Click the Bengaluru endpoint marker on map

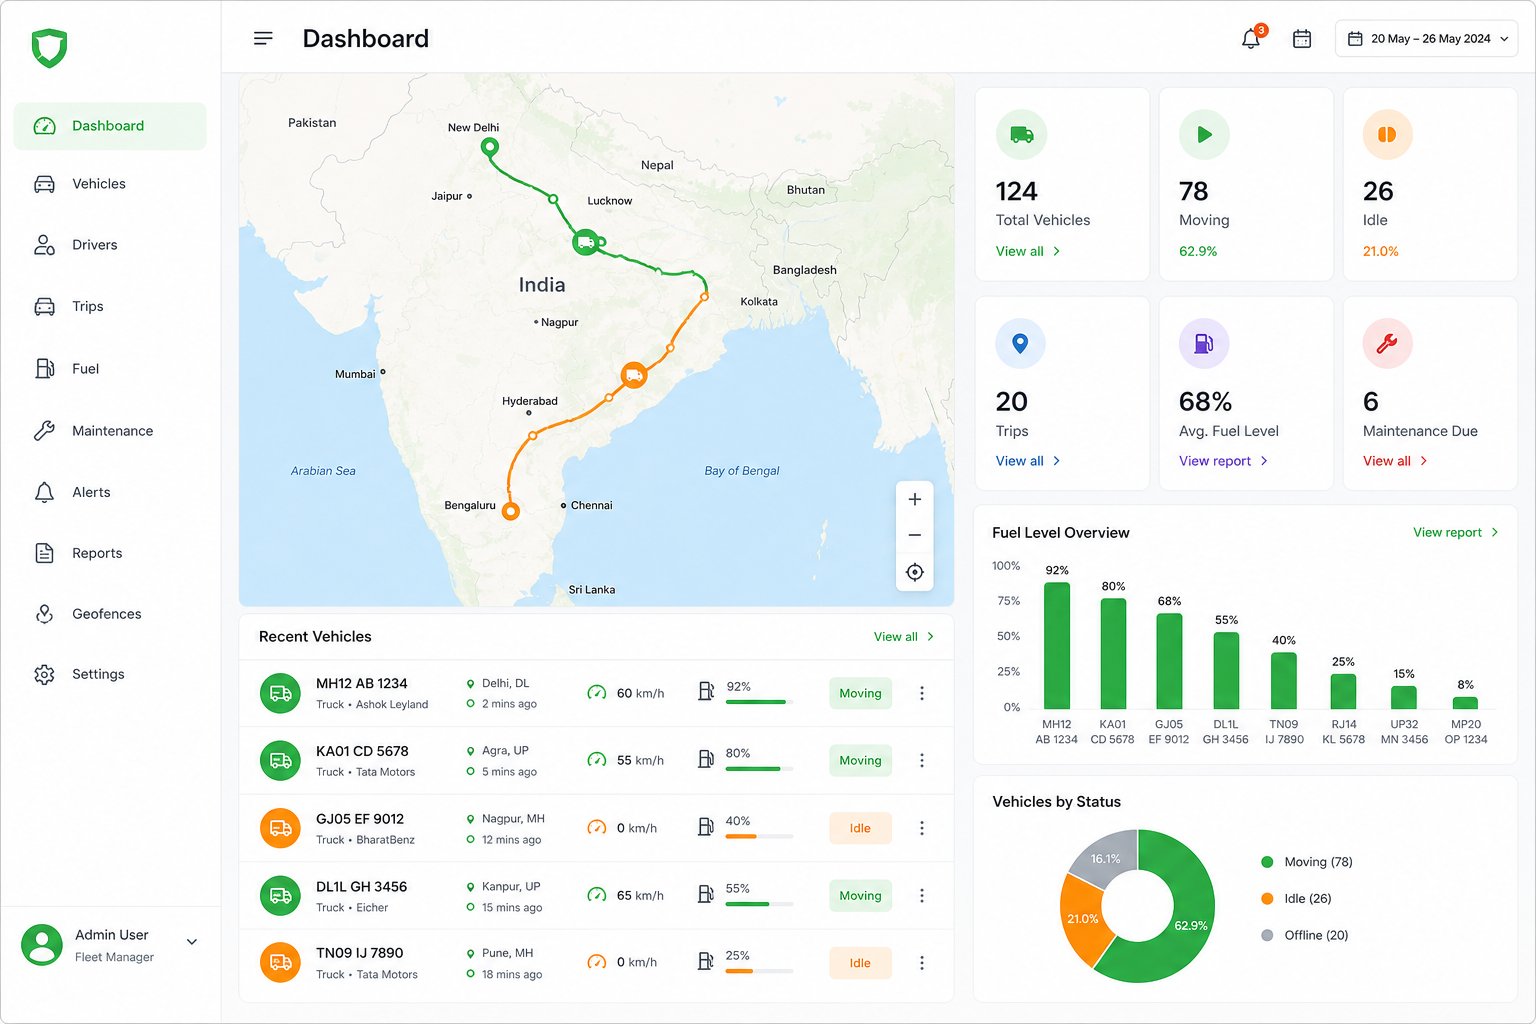coord(511,511)
